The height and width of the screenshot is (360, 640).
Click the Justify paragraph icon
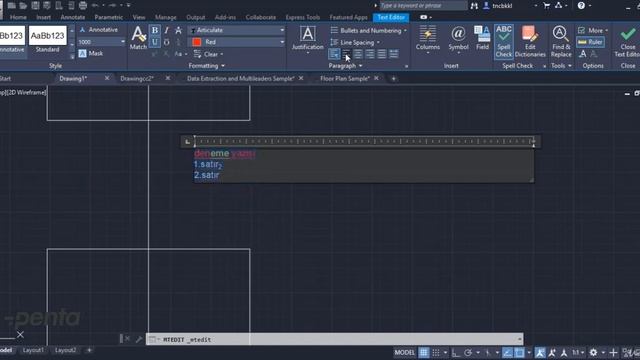pos(382,54)
